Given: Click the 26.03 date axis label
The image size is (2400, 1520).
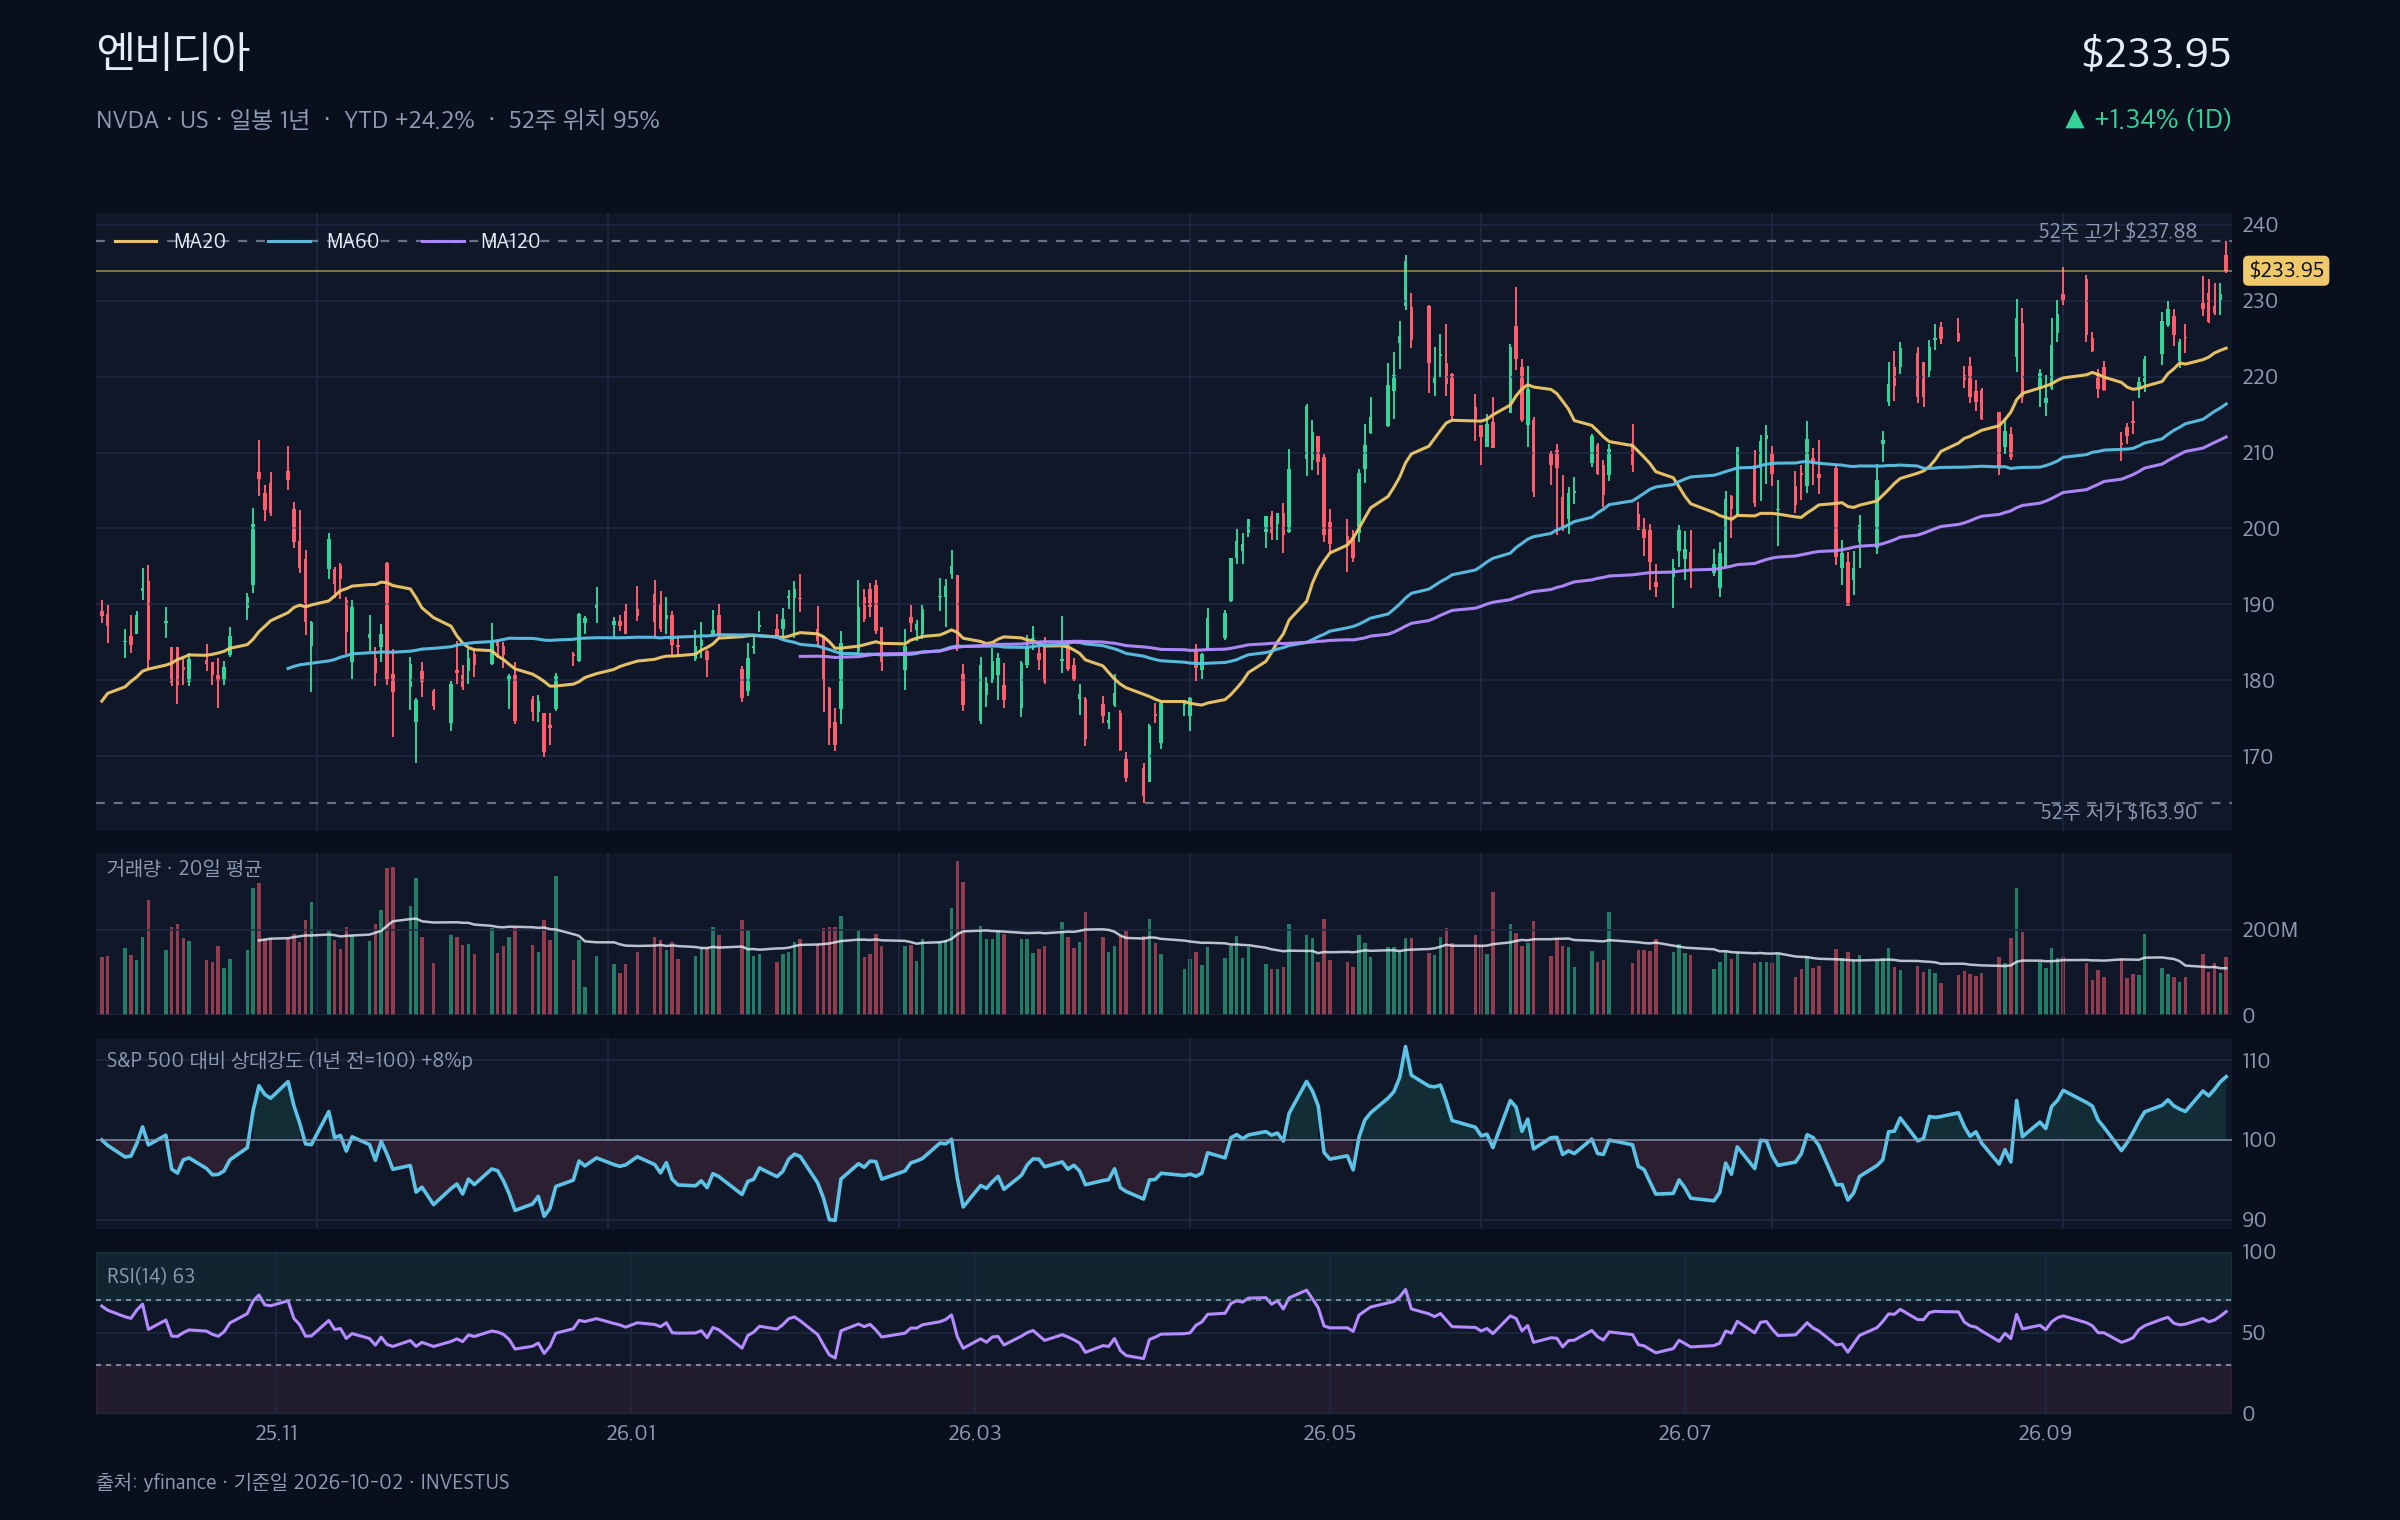Looking at the screenshot, I should coord(975,1433).
